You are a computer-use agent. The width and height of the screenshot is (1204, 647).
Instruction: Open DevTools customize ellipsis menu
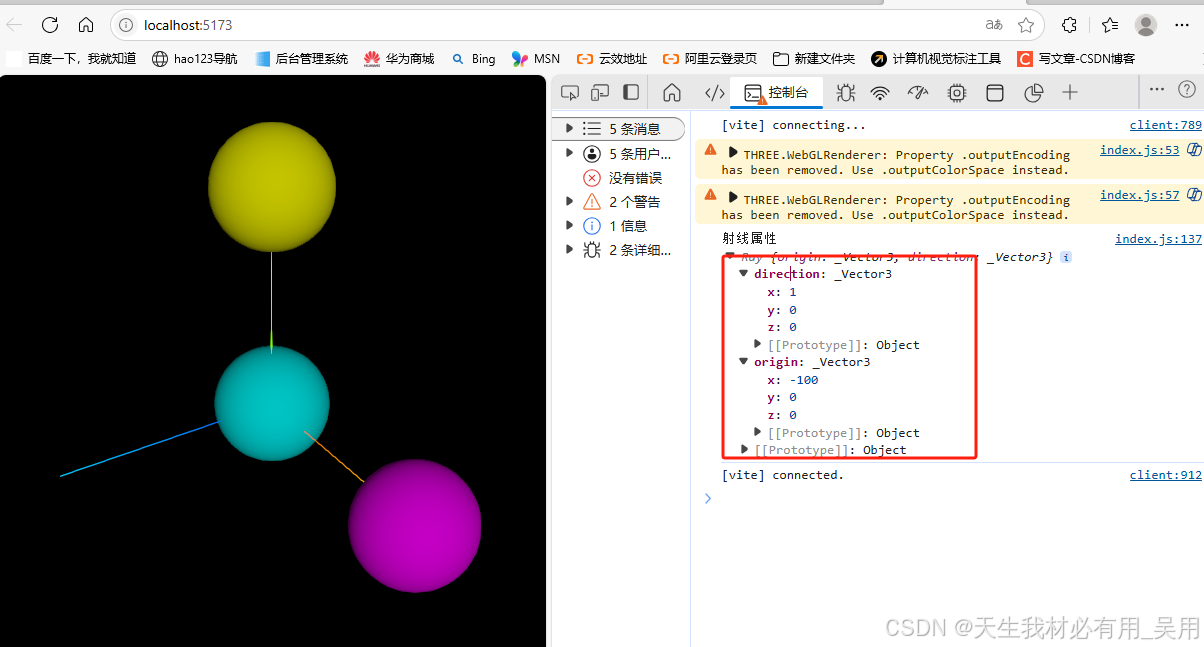coord(1157,89)
